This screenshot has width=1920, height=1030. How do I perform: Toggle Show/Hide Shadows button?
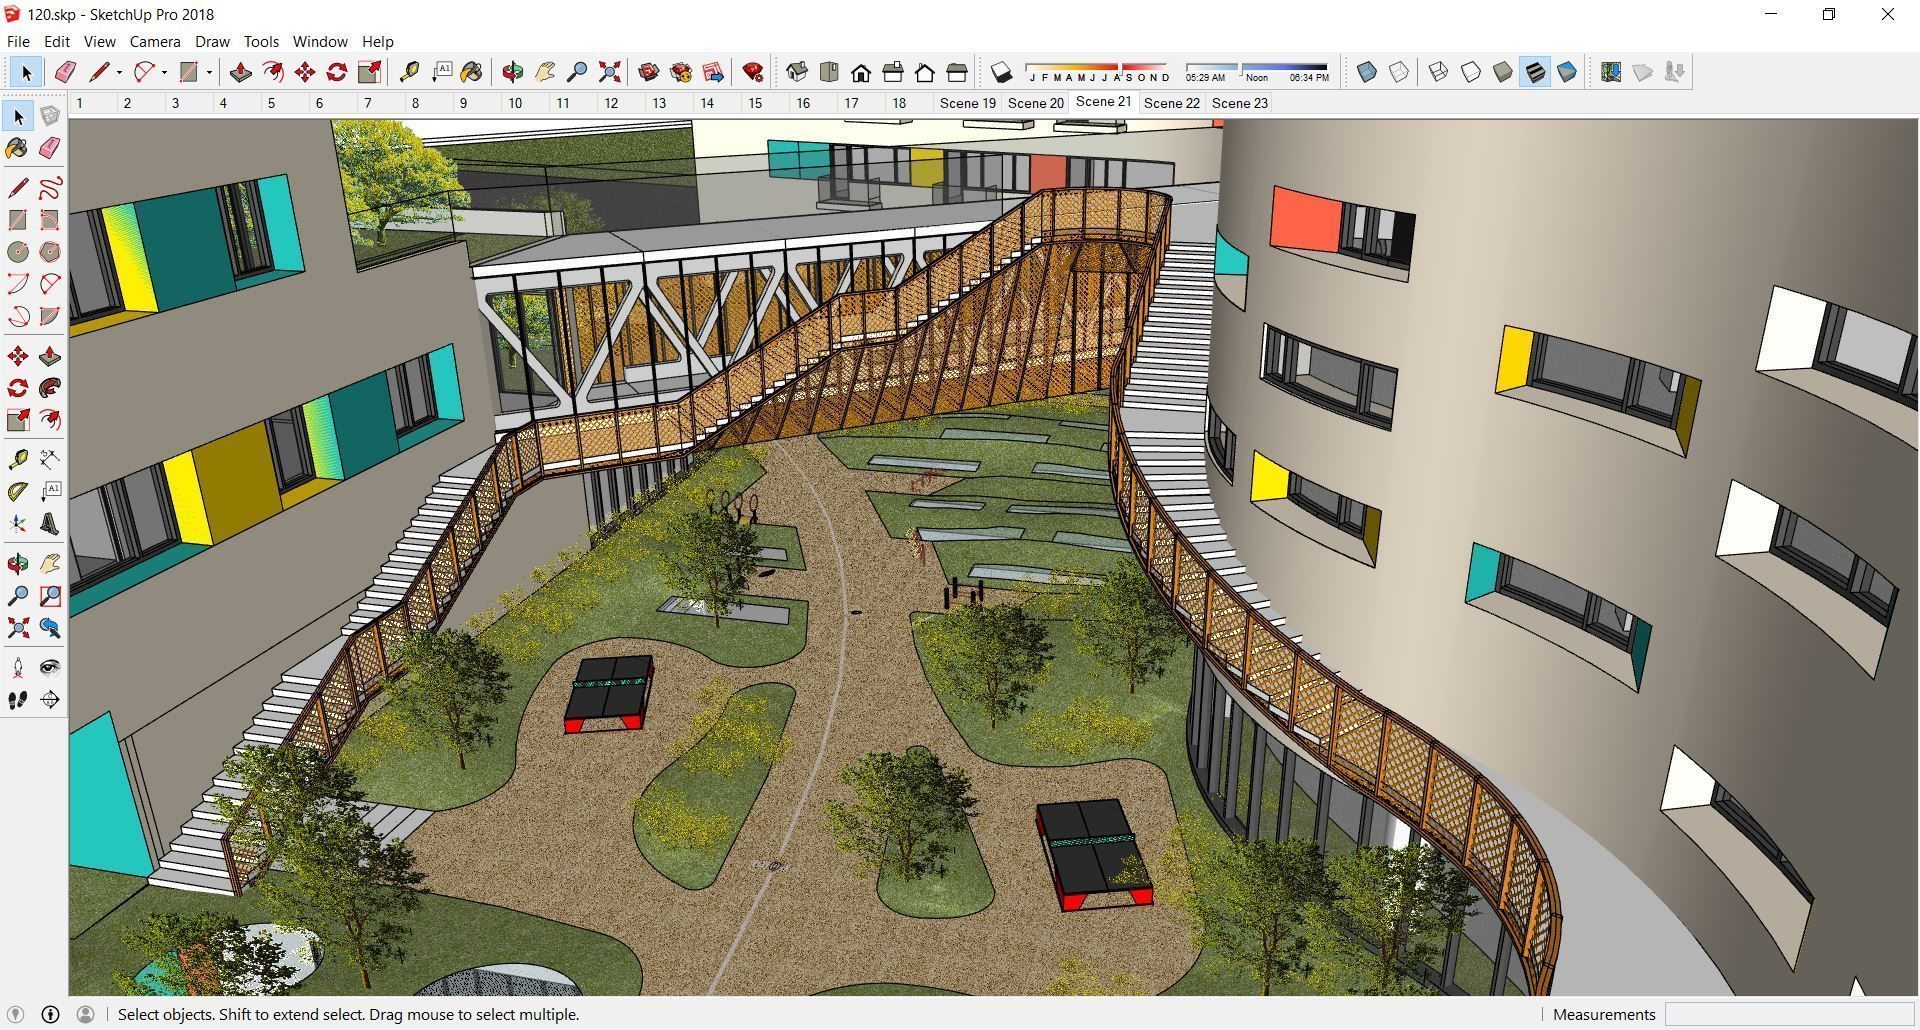point(1001,72)
